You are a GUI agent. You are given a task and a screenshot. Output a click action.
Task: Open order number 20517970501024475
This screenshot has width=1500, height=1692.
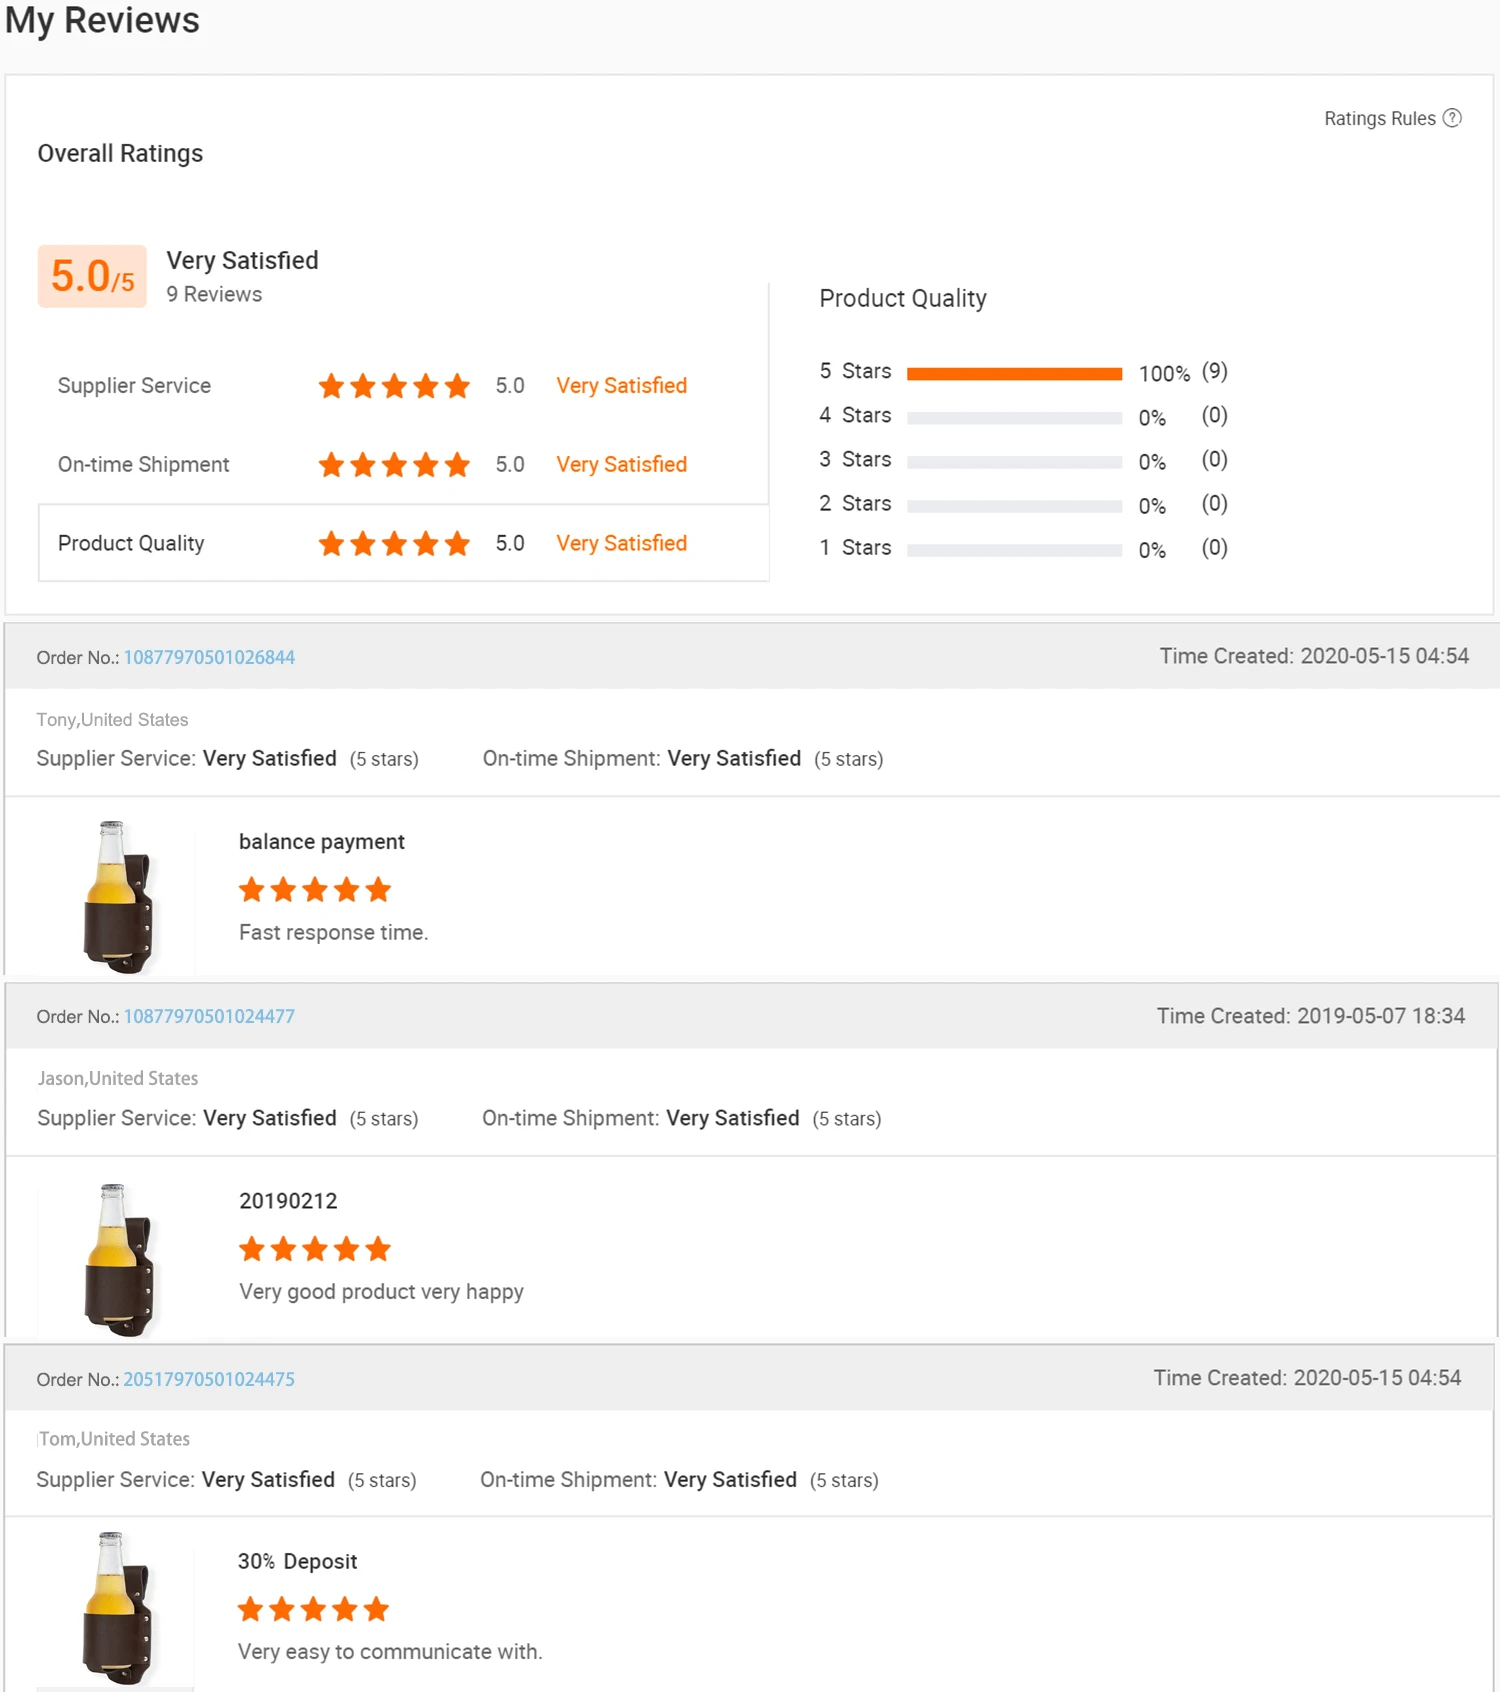[209, 1380]
